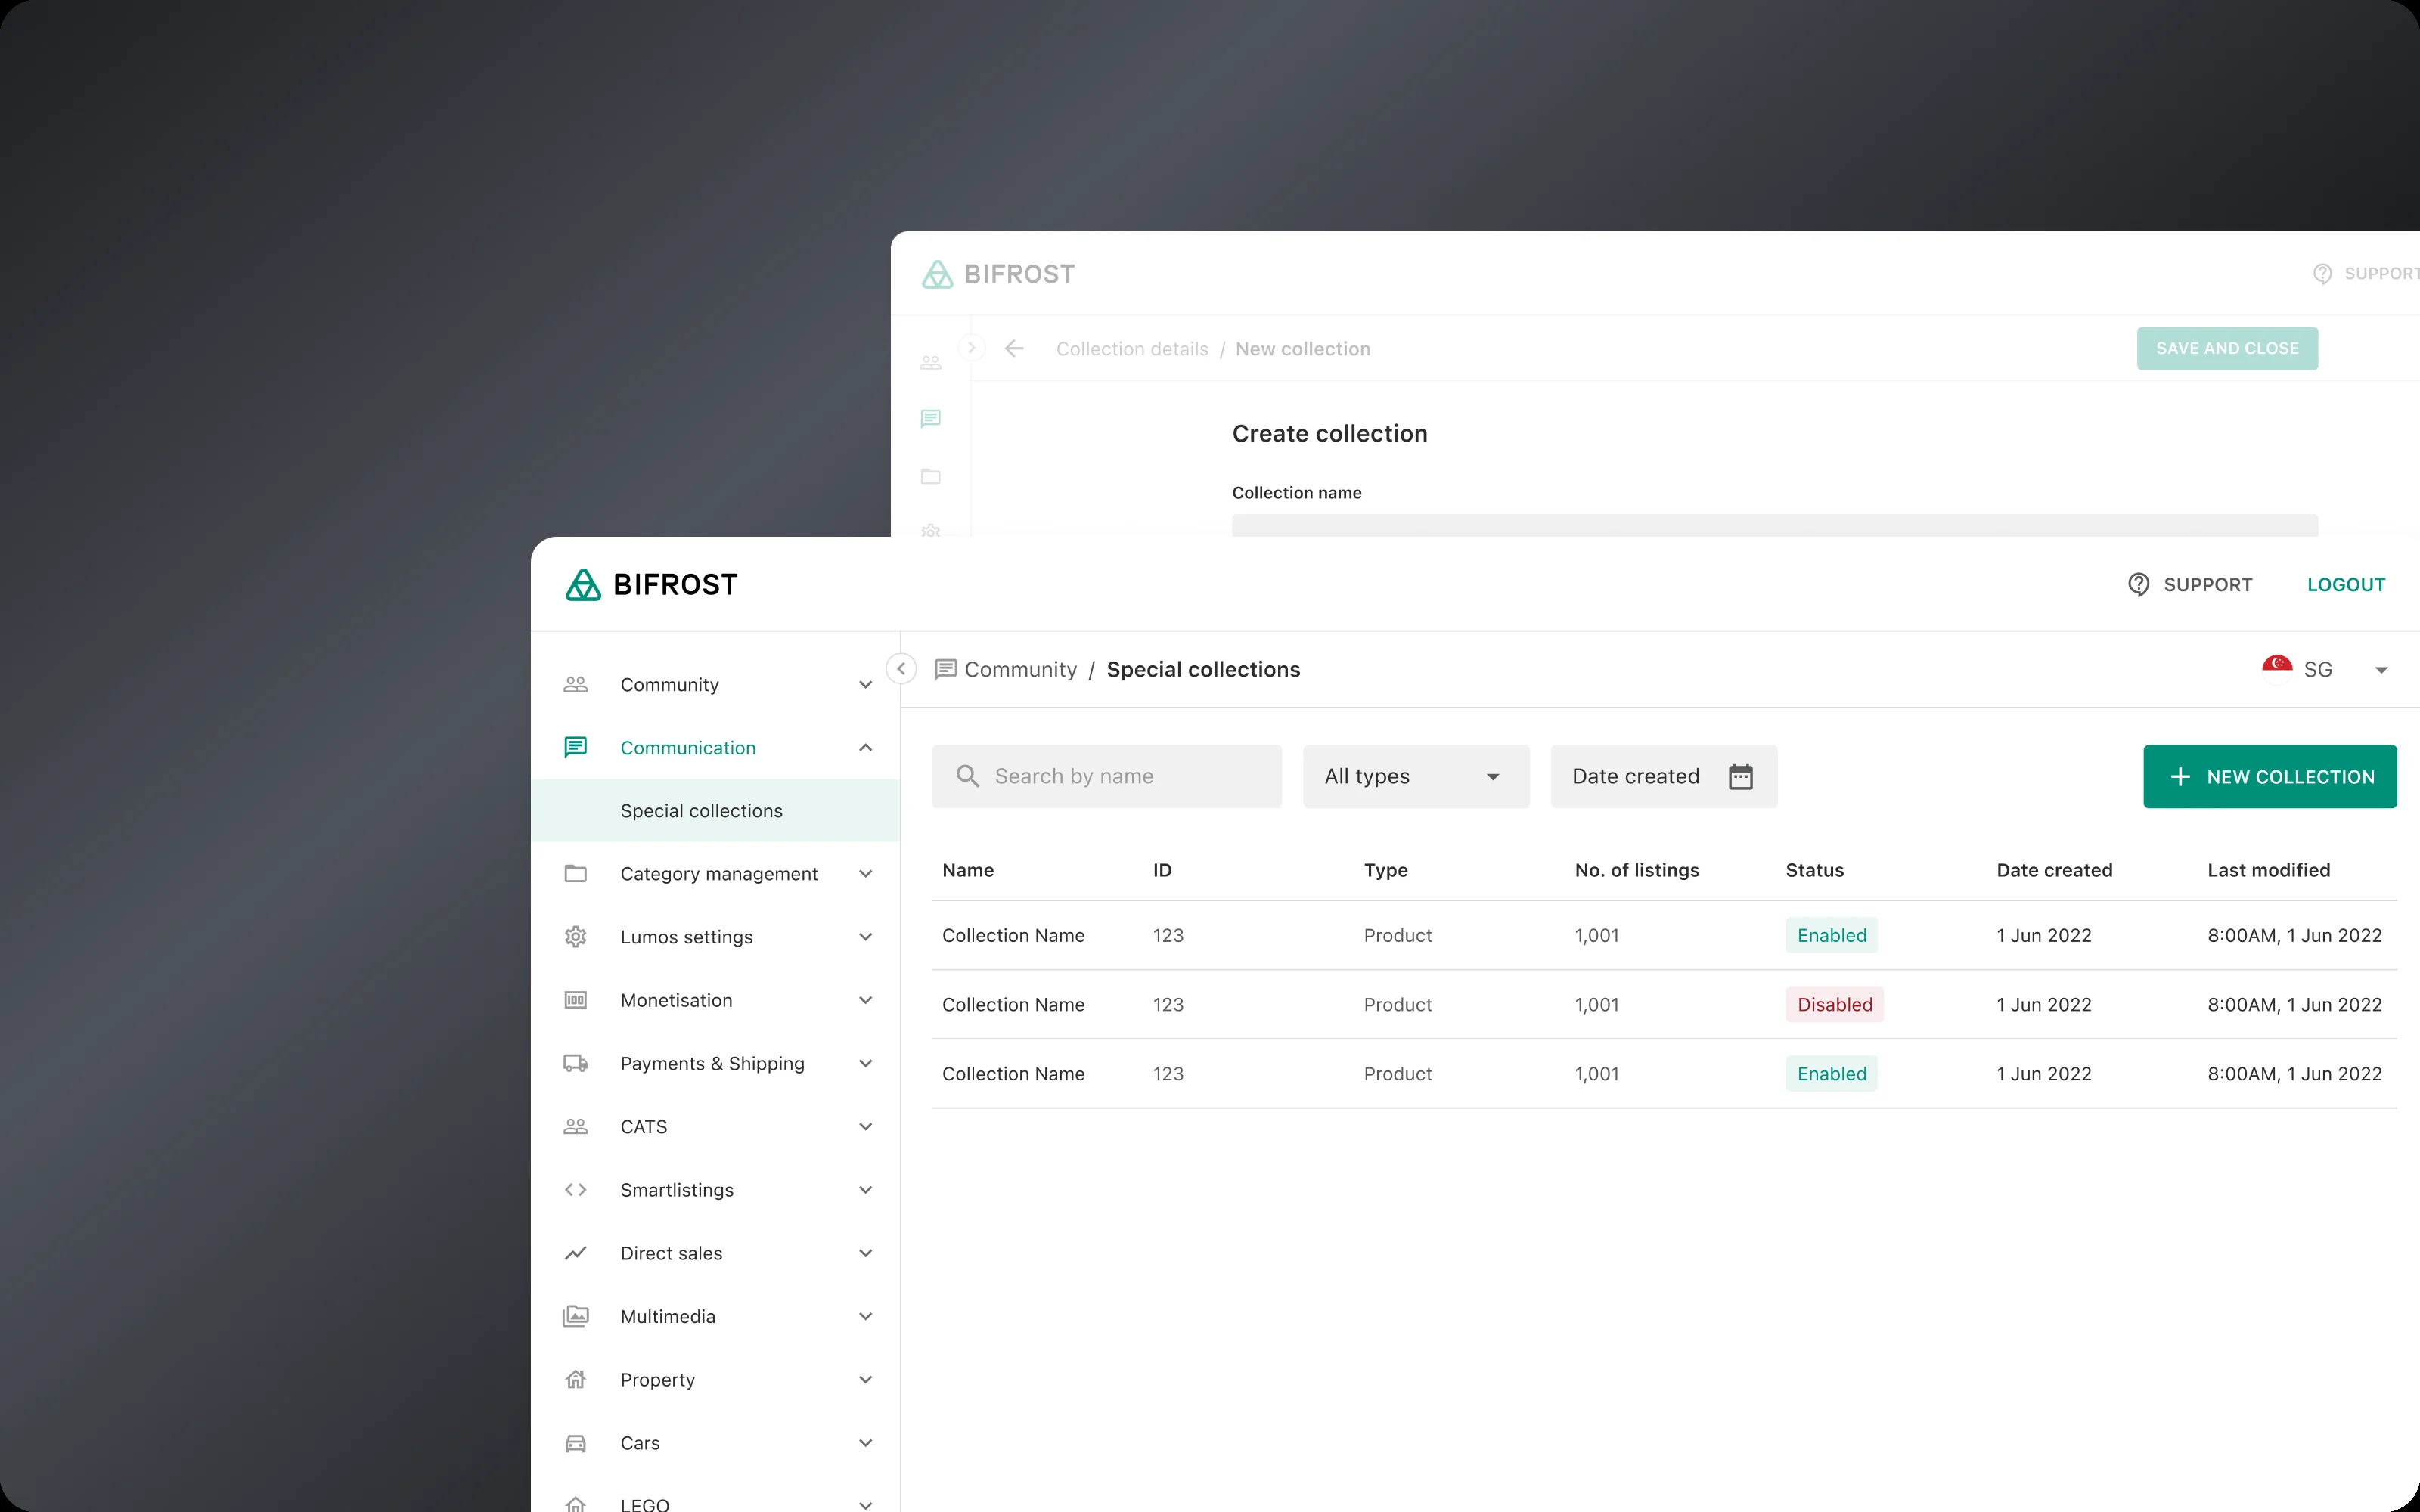Viewport: 2420px width, 1512px height.
Task: Click Status column header
Action: point(1814,871)
